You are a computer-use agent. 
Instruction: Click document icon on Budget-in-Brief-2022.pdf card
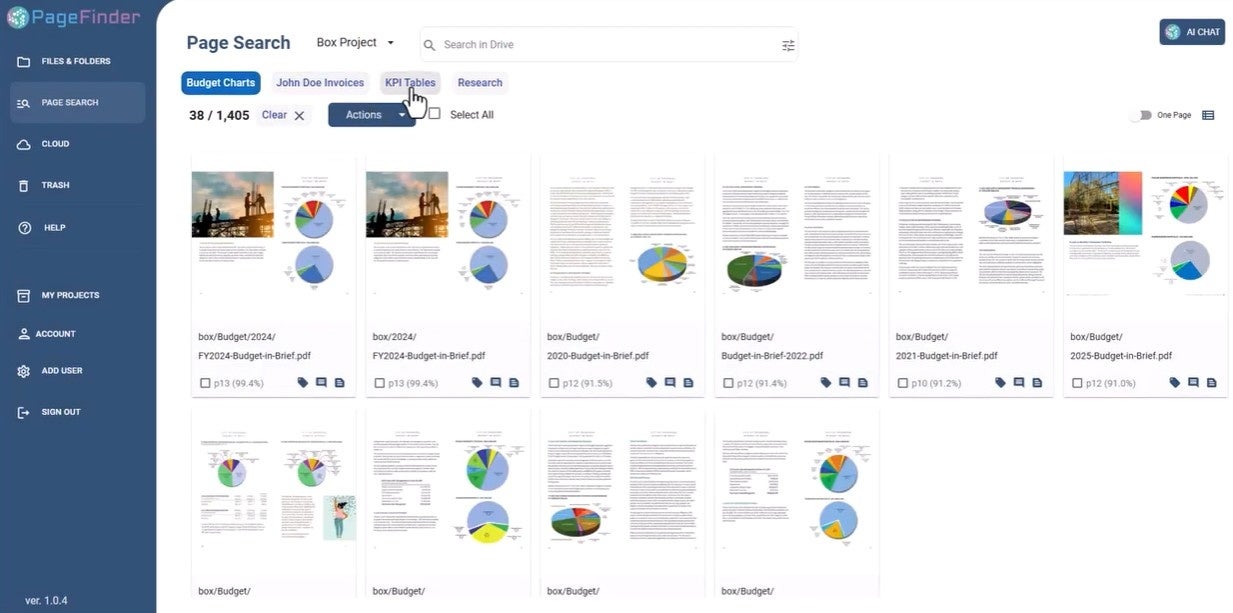(x=862, y=383)
